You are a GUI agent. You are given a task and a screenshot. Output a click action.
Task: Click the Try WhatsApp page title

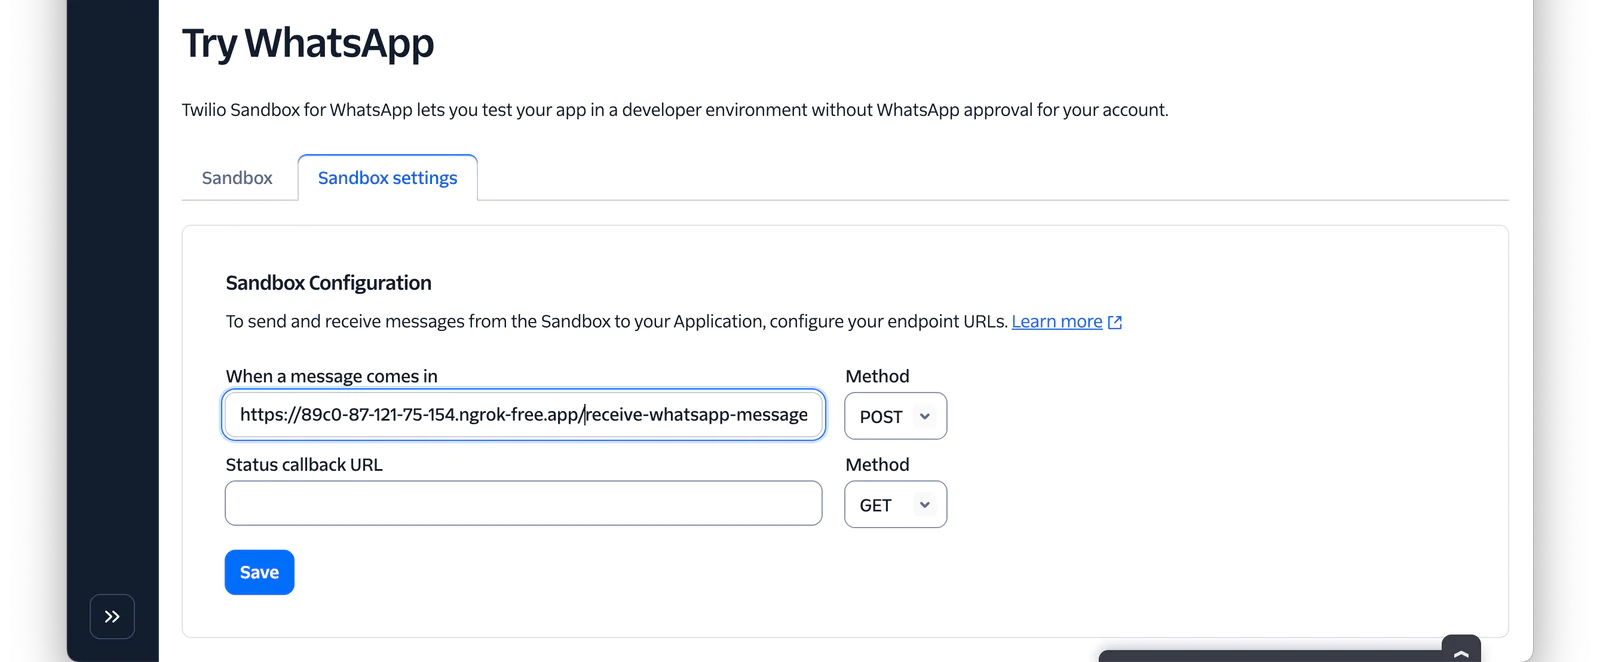coord(308,44)
